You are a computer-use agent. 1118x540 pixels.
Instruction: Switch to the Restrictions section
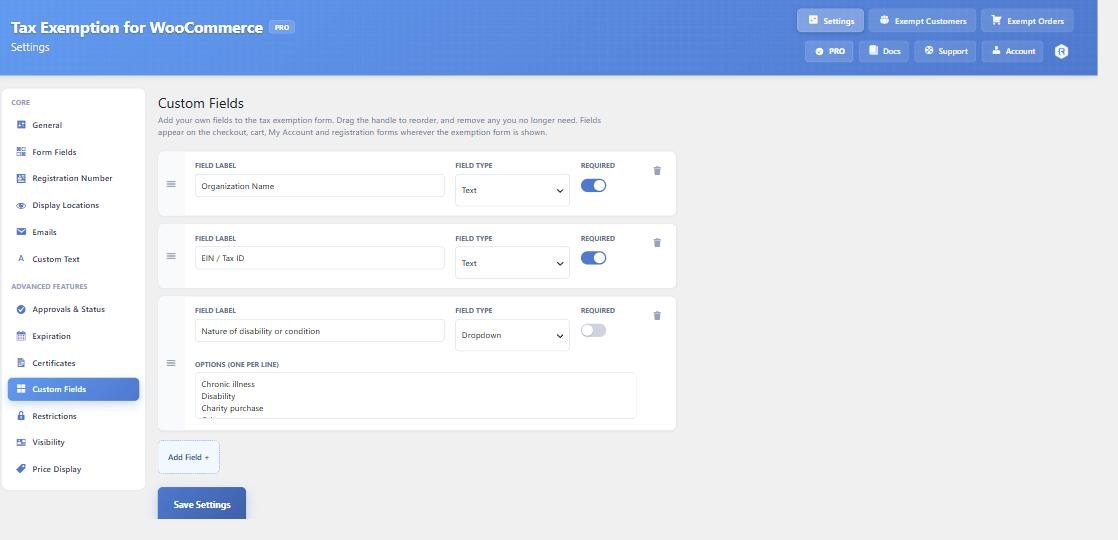click(73, 416)
